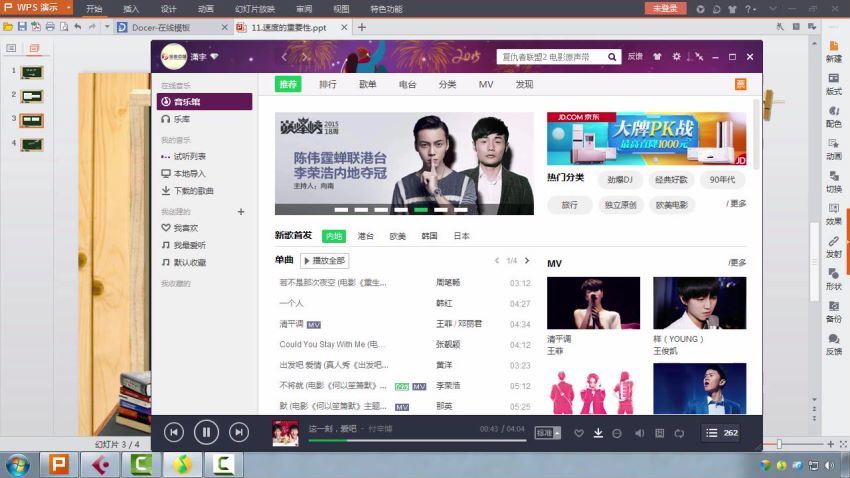The image size is (850, 478).
Task: Open the 独立原创 category tag
Action: (x=620, y=205)
